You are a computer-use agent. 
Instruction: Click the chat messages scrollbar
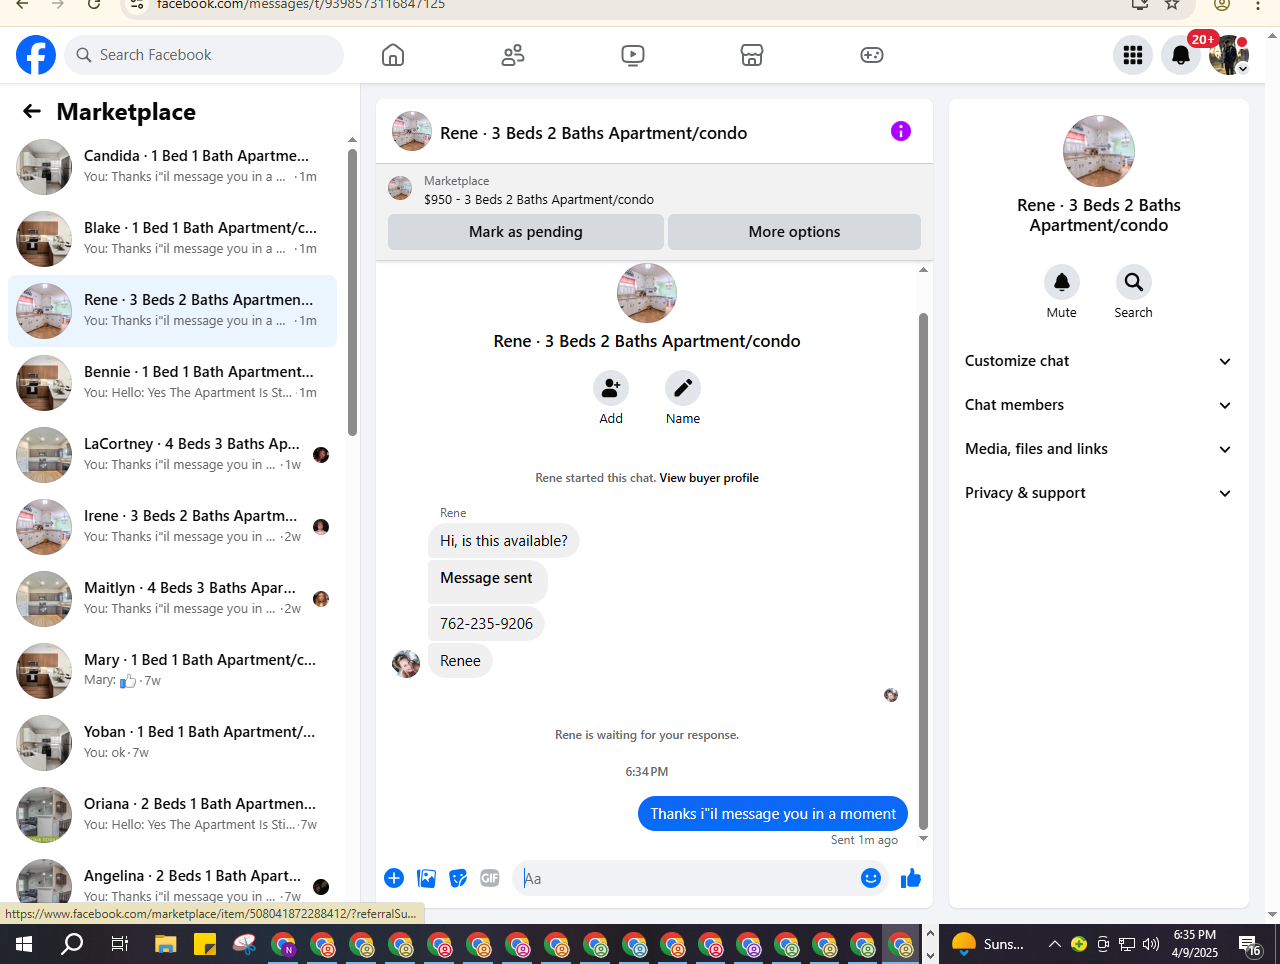(923, 570)
